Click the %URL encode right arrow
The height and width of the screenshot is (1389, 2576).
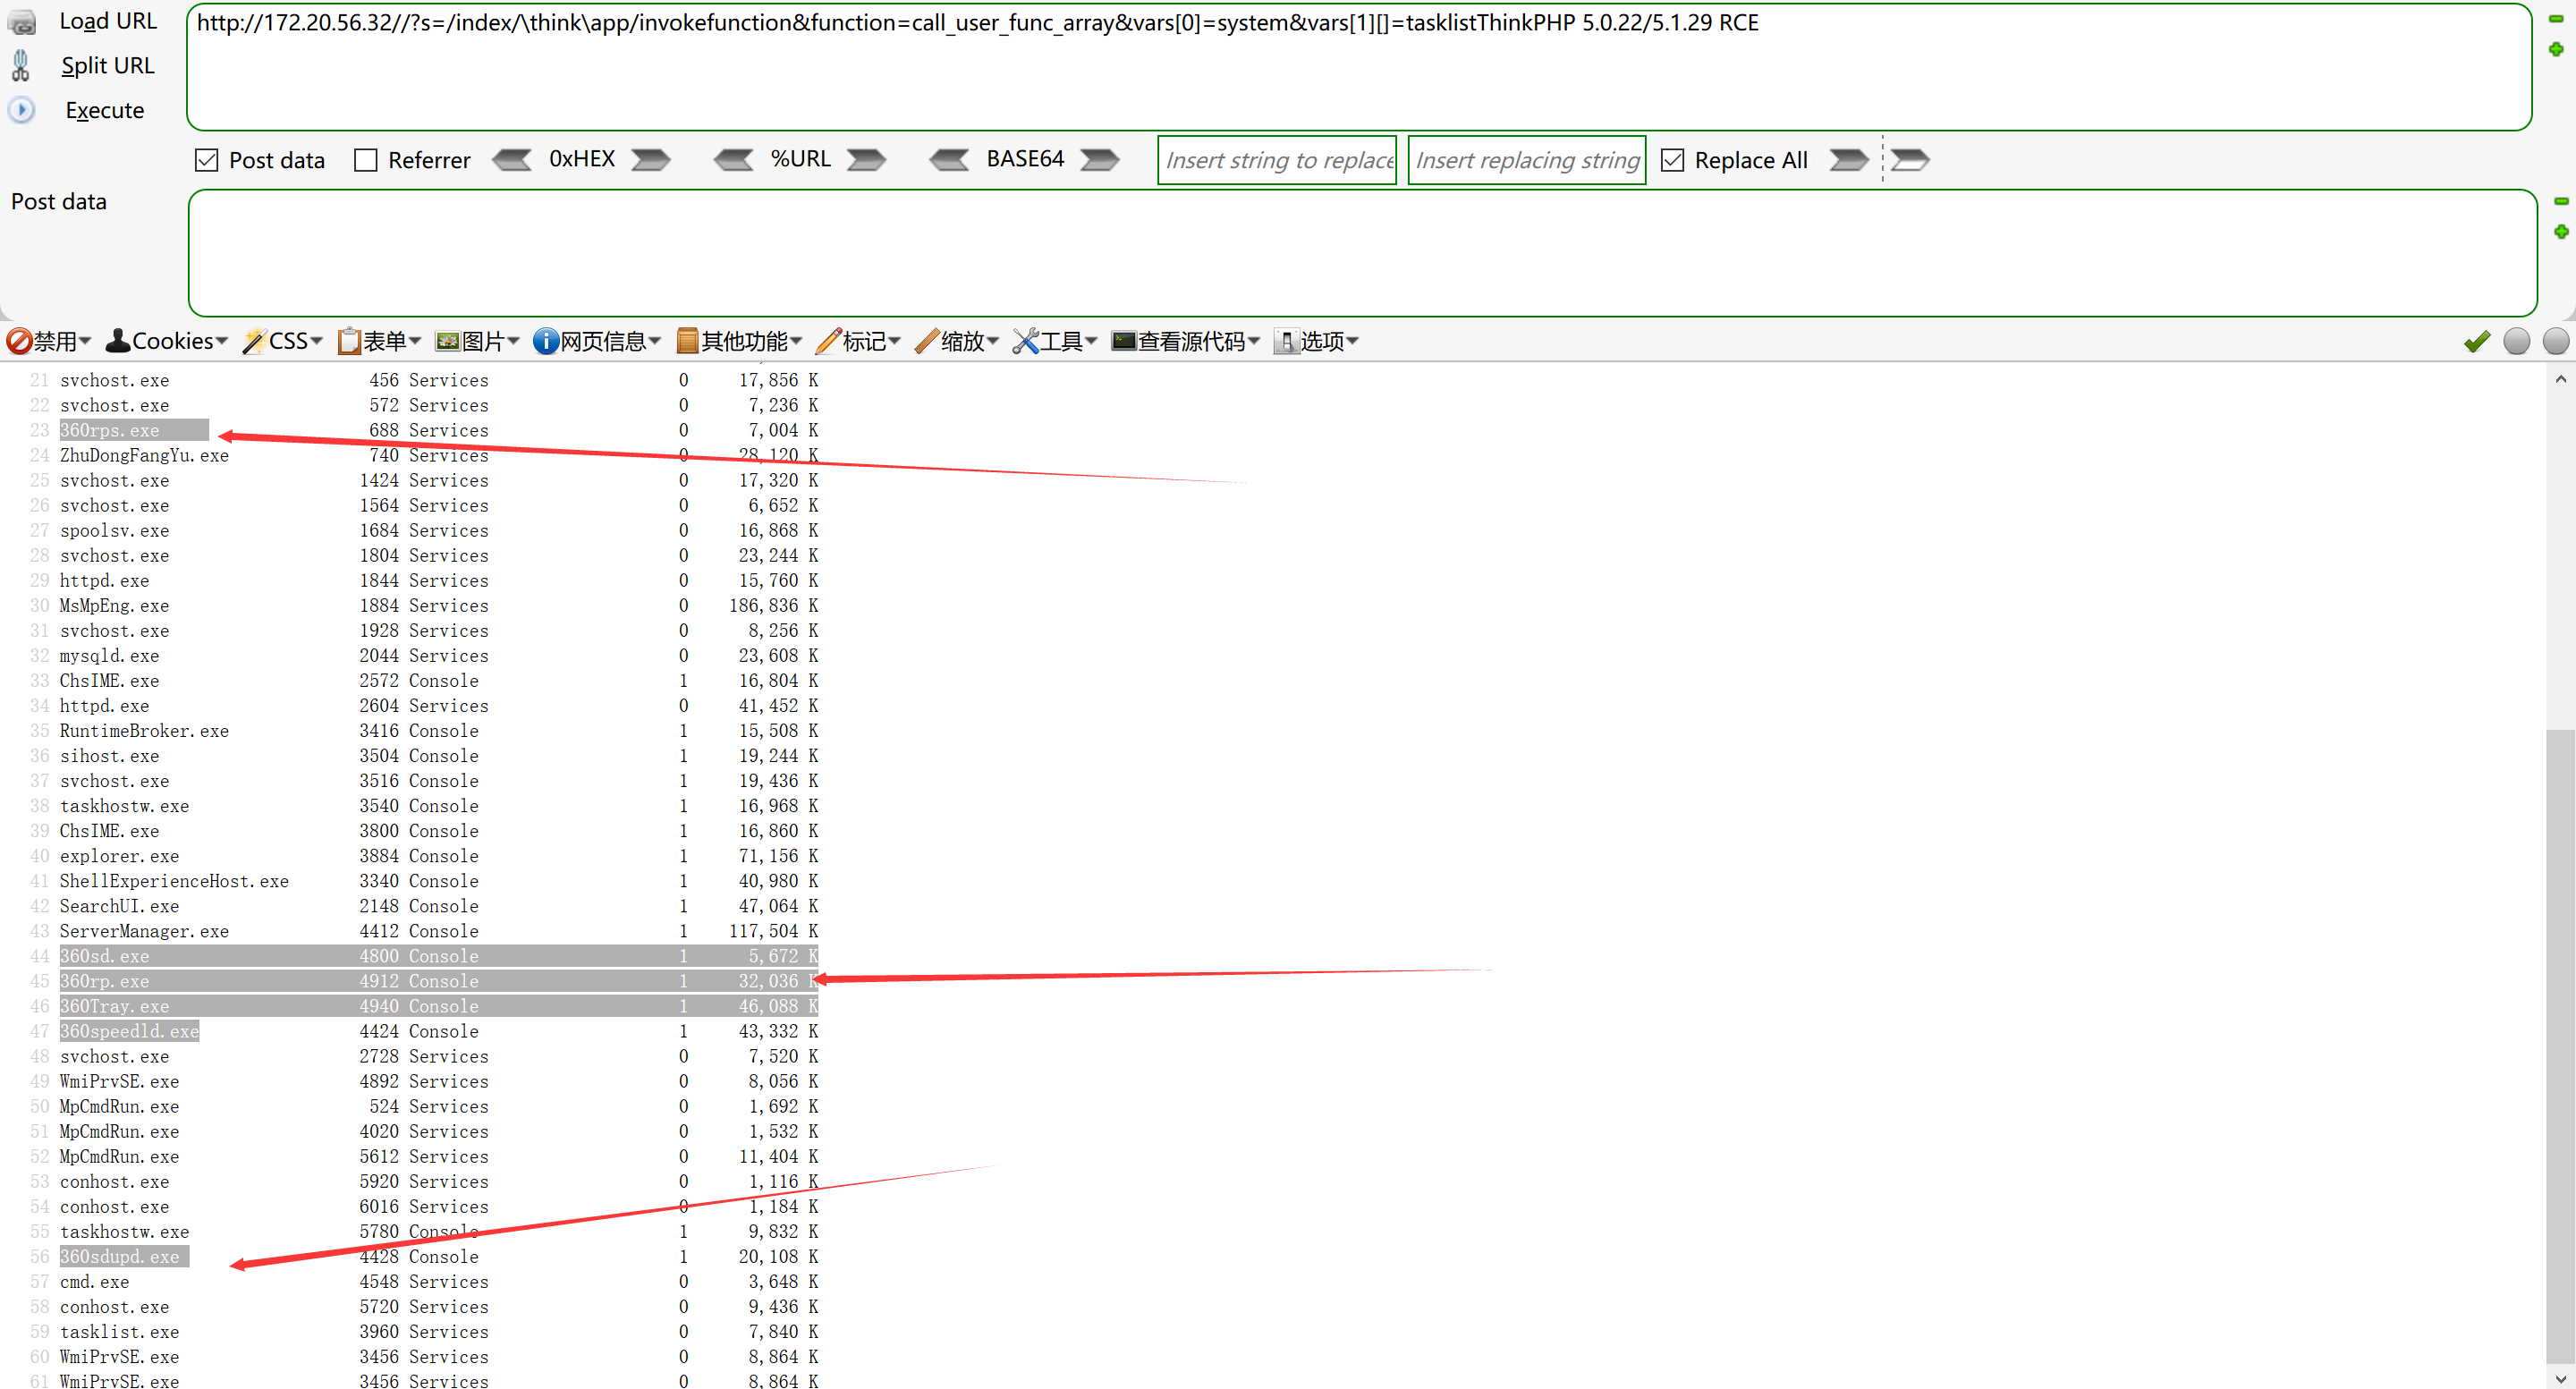(x=866, y=160)
